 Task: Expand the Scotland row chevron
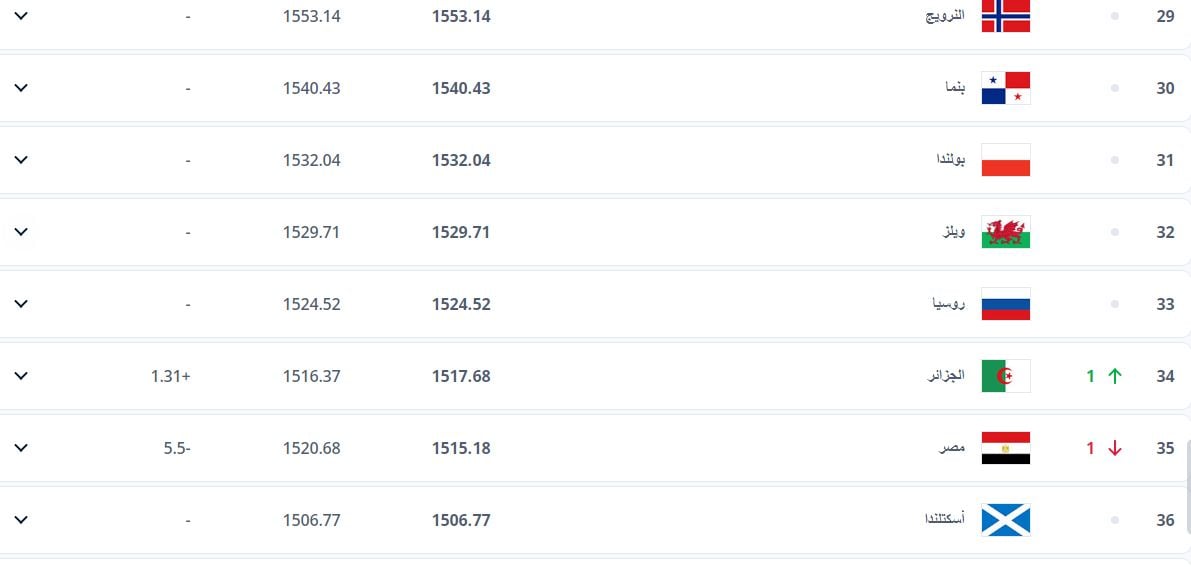(x=21, y=520)
